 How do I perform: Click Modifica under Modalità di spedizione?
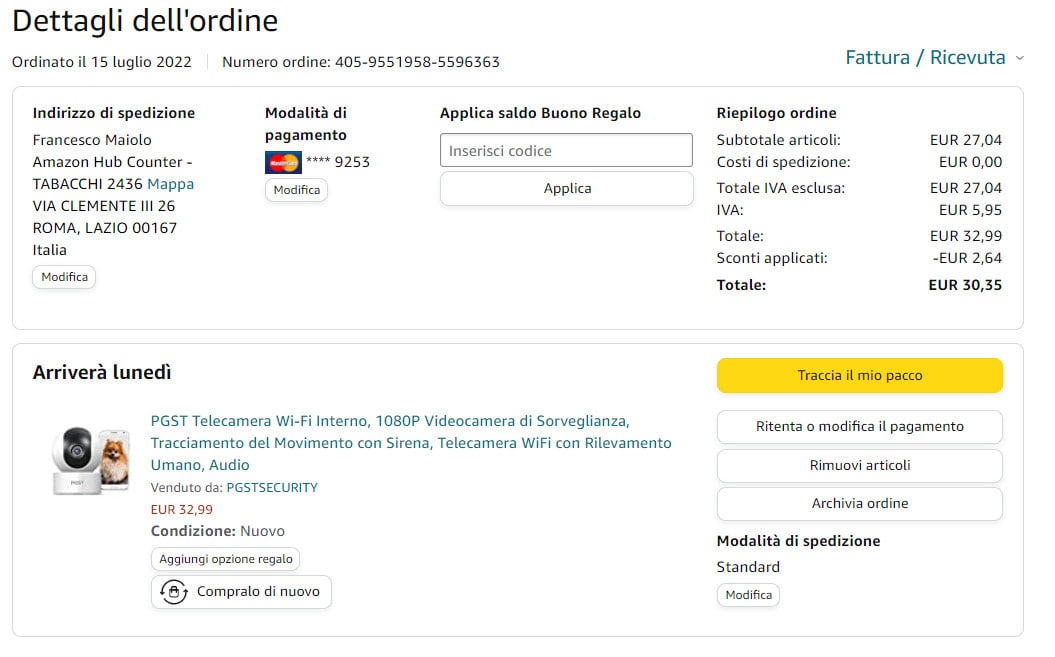click(748, 595)
